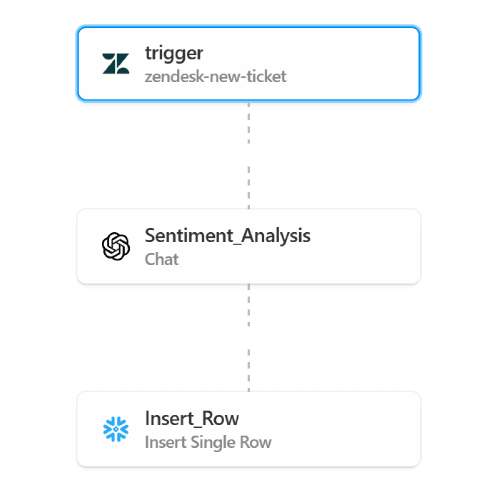
Task: Click the Zendesk logo on the trigger step
Action: [x=116, y=63]
